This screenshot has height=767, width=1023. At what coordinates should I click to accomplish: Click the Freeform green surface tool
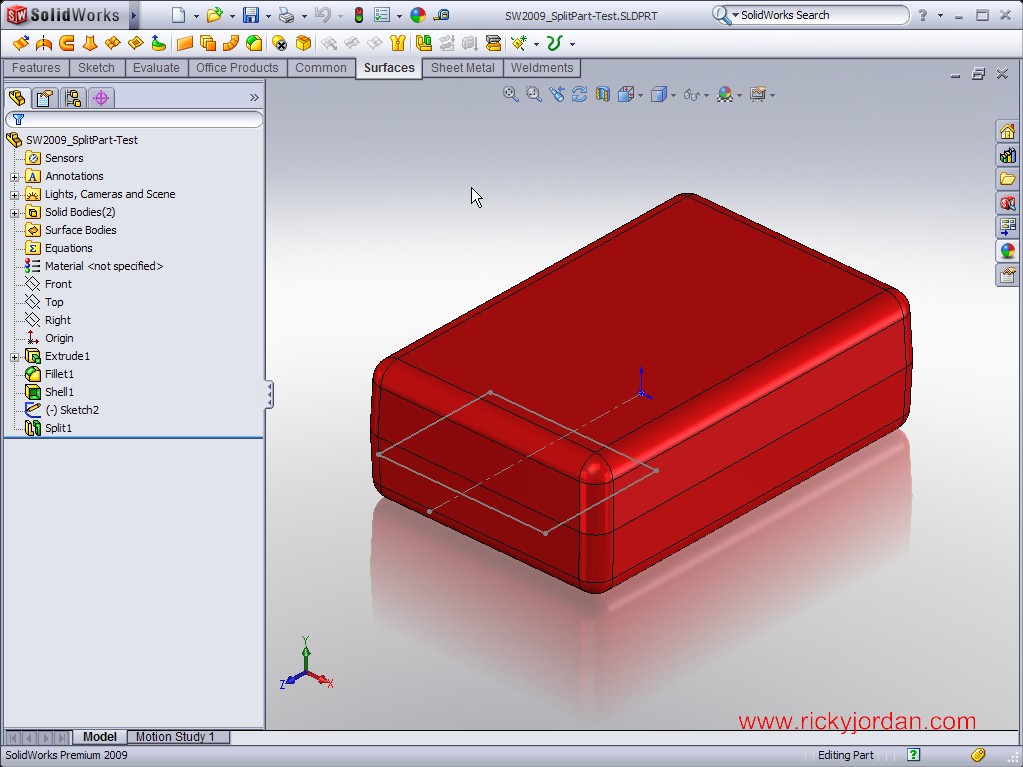click(159, 44)
